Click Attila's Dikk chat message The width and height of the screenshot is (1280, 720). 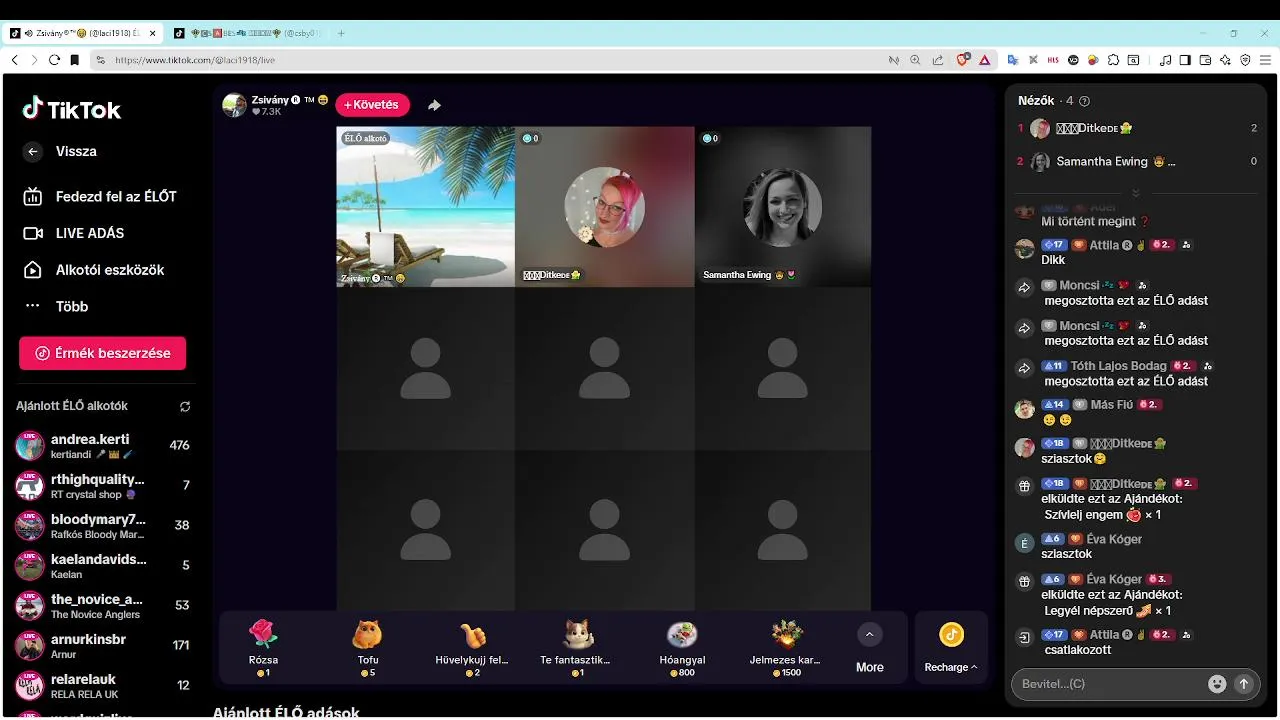1053,260
